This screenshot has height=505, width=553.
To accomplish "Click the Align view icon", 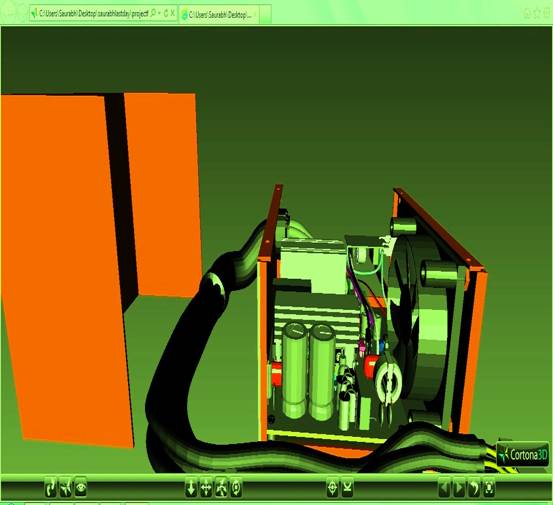I will coord(347,488).
